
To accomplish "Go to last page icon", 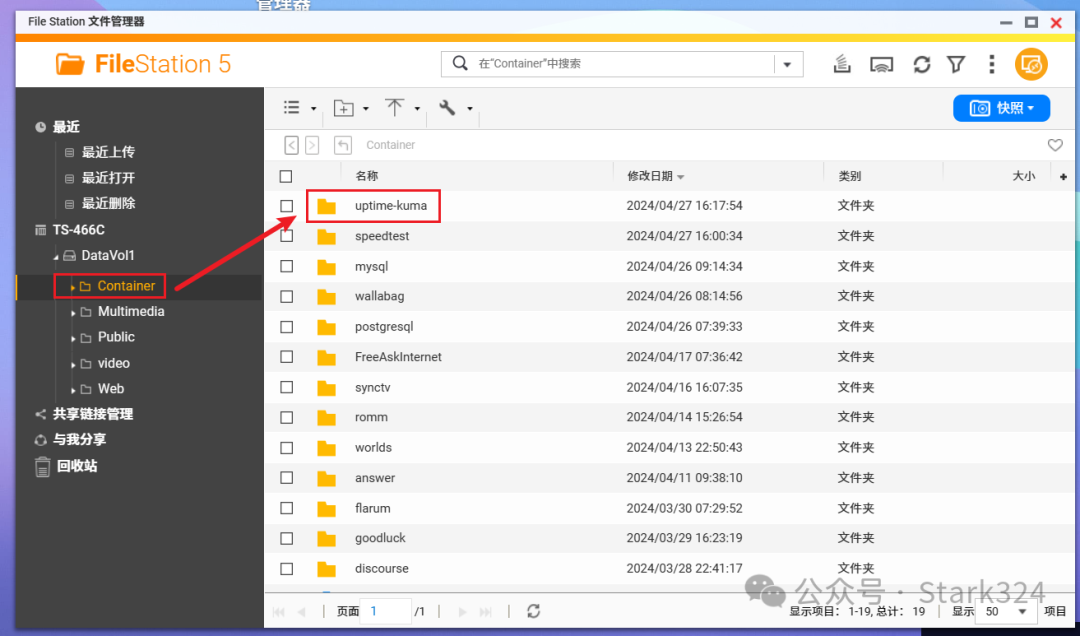I will click(x=486, y=612).
